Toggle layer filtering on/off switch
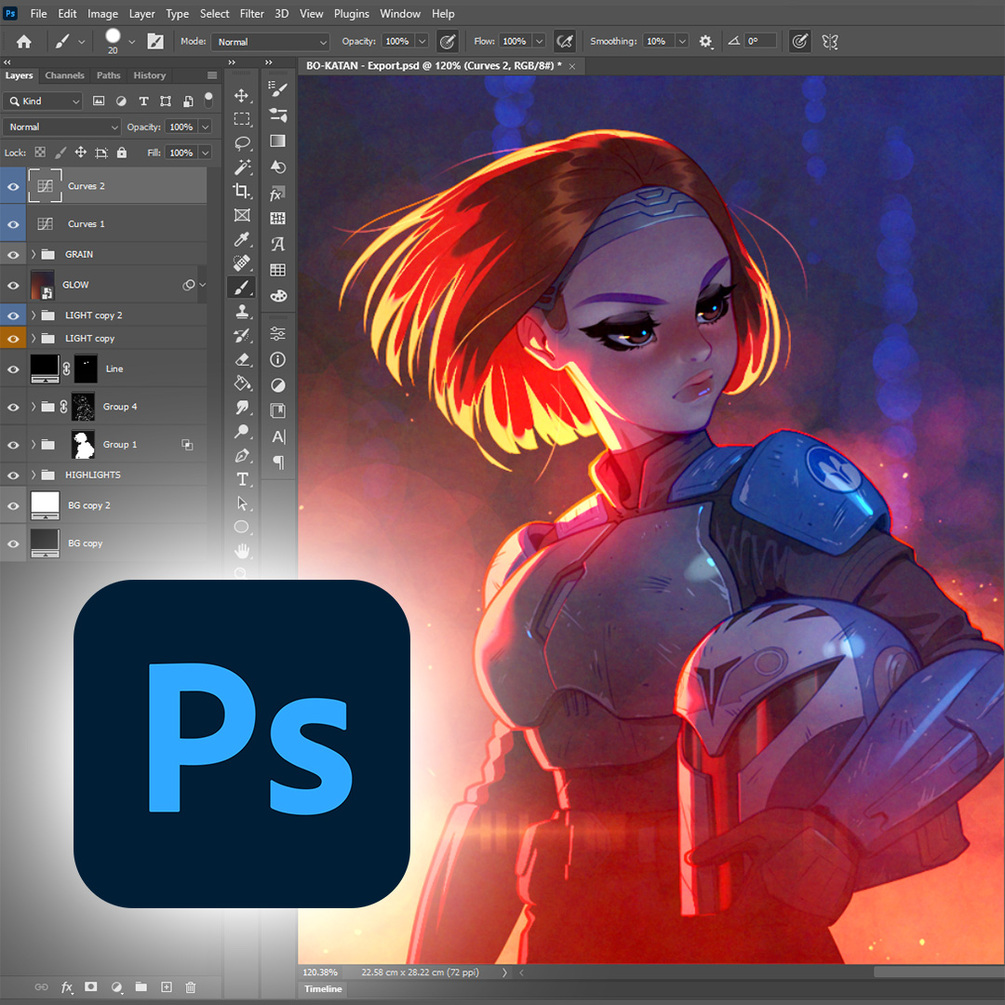The height and width of the screenshot is (1005, 1005). 208,100
